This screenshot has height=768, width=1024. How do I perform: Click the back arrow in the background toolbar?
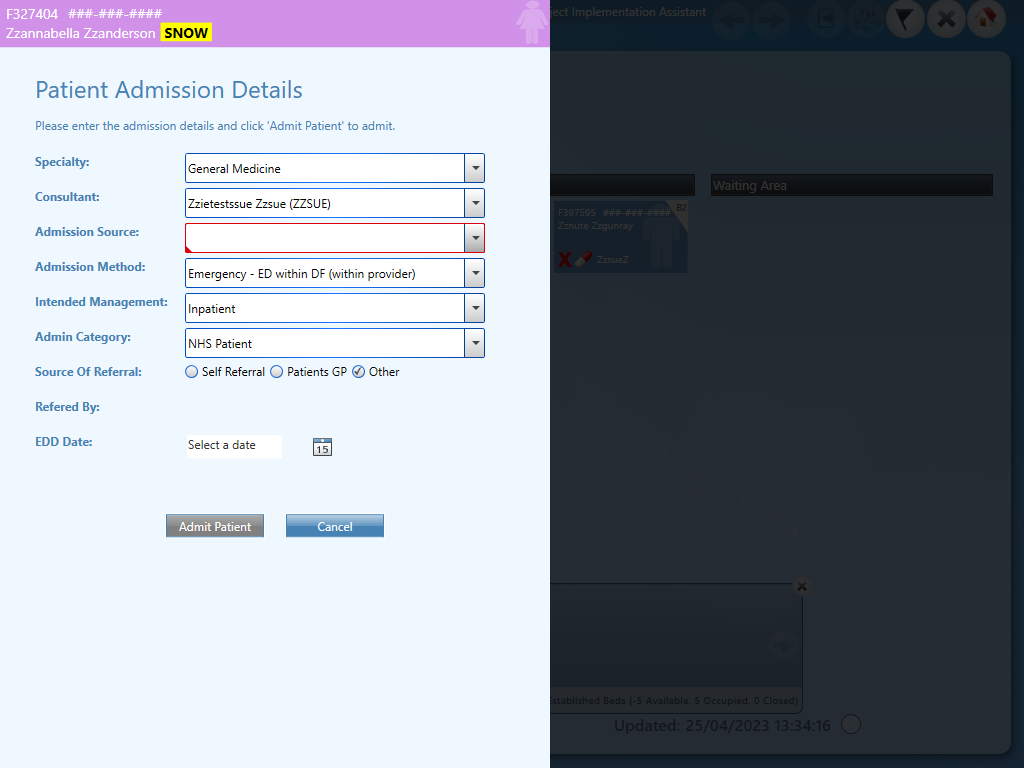pyautogui.click(x=731, y=20)
